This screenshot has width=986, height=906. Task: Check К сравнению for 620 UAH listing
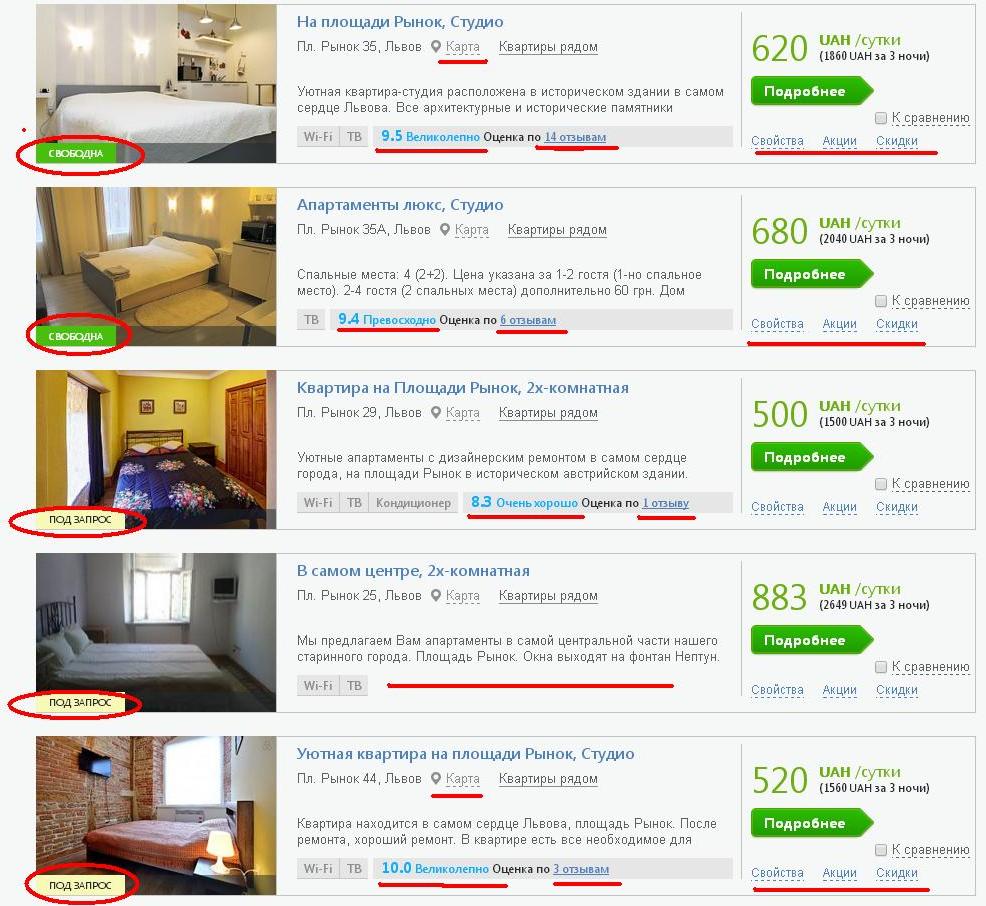coord(881,118)
